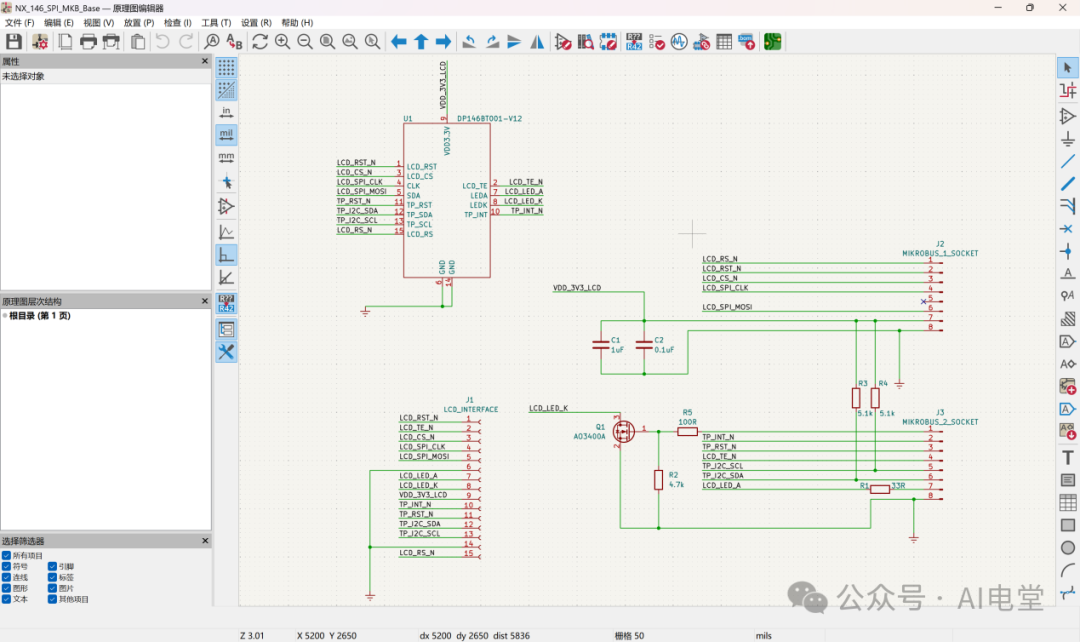Switch units to inches

tap(226, 112)
